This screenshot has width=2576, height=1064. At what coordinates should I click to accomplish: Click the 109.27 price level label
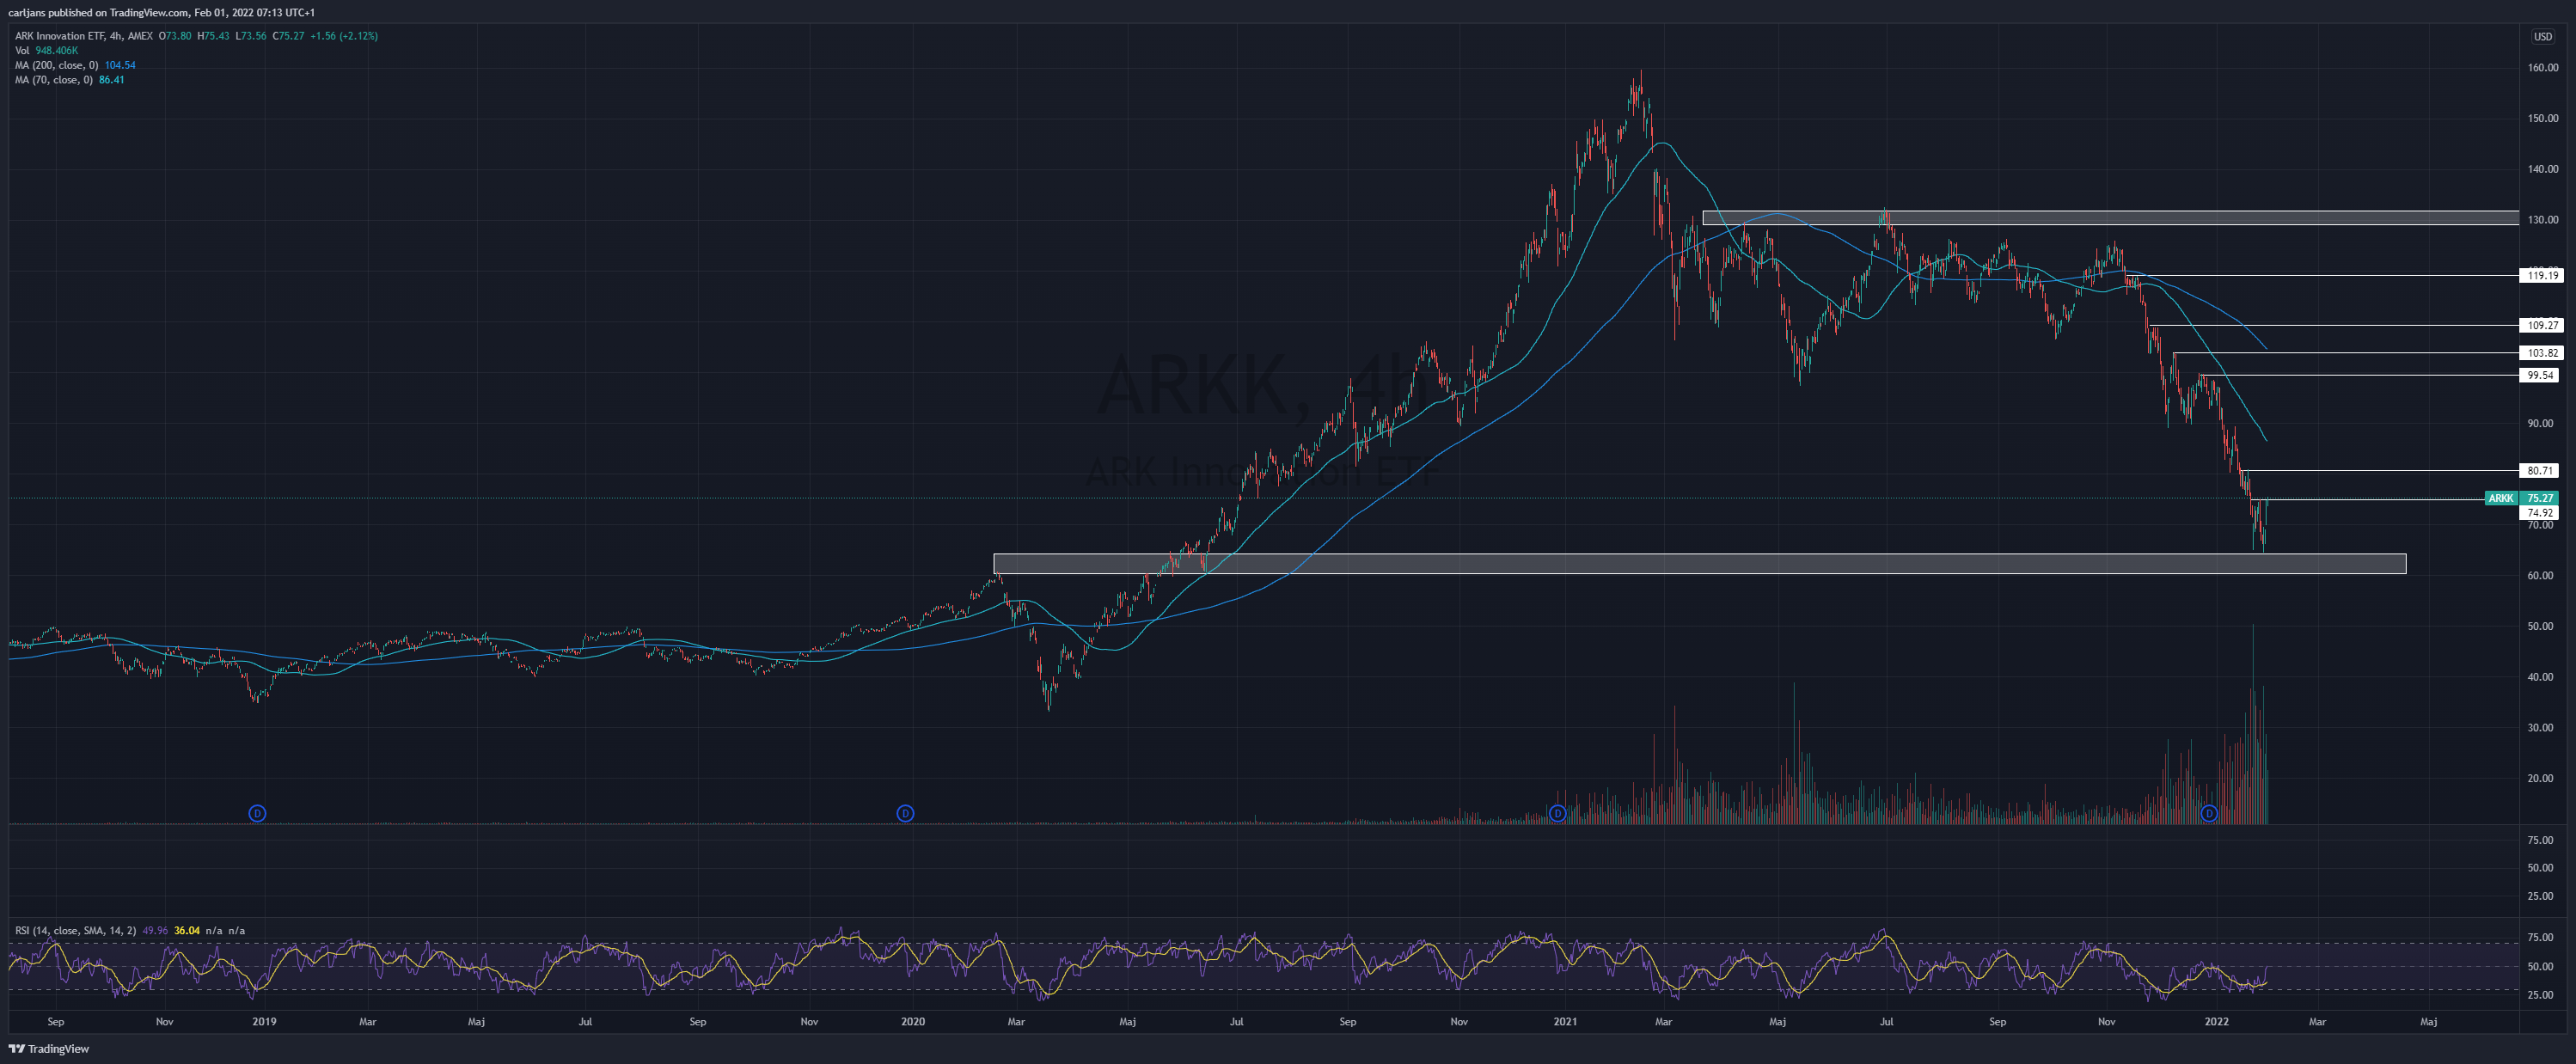2541,325
